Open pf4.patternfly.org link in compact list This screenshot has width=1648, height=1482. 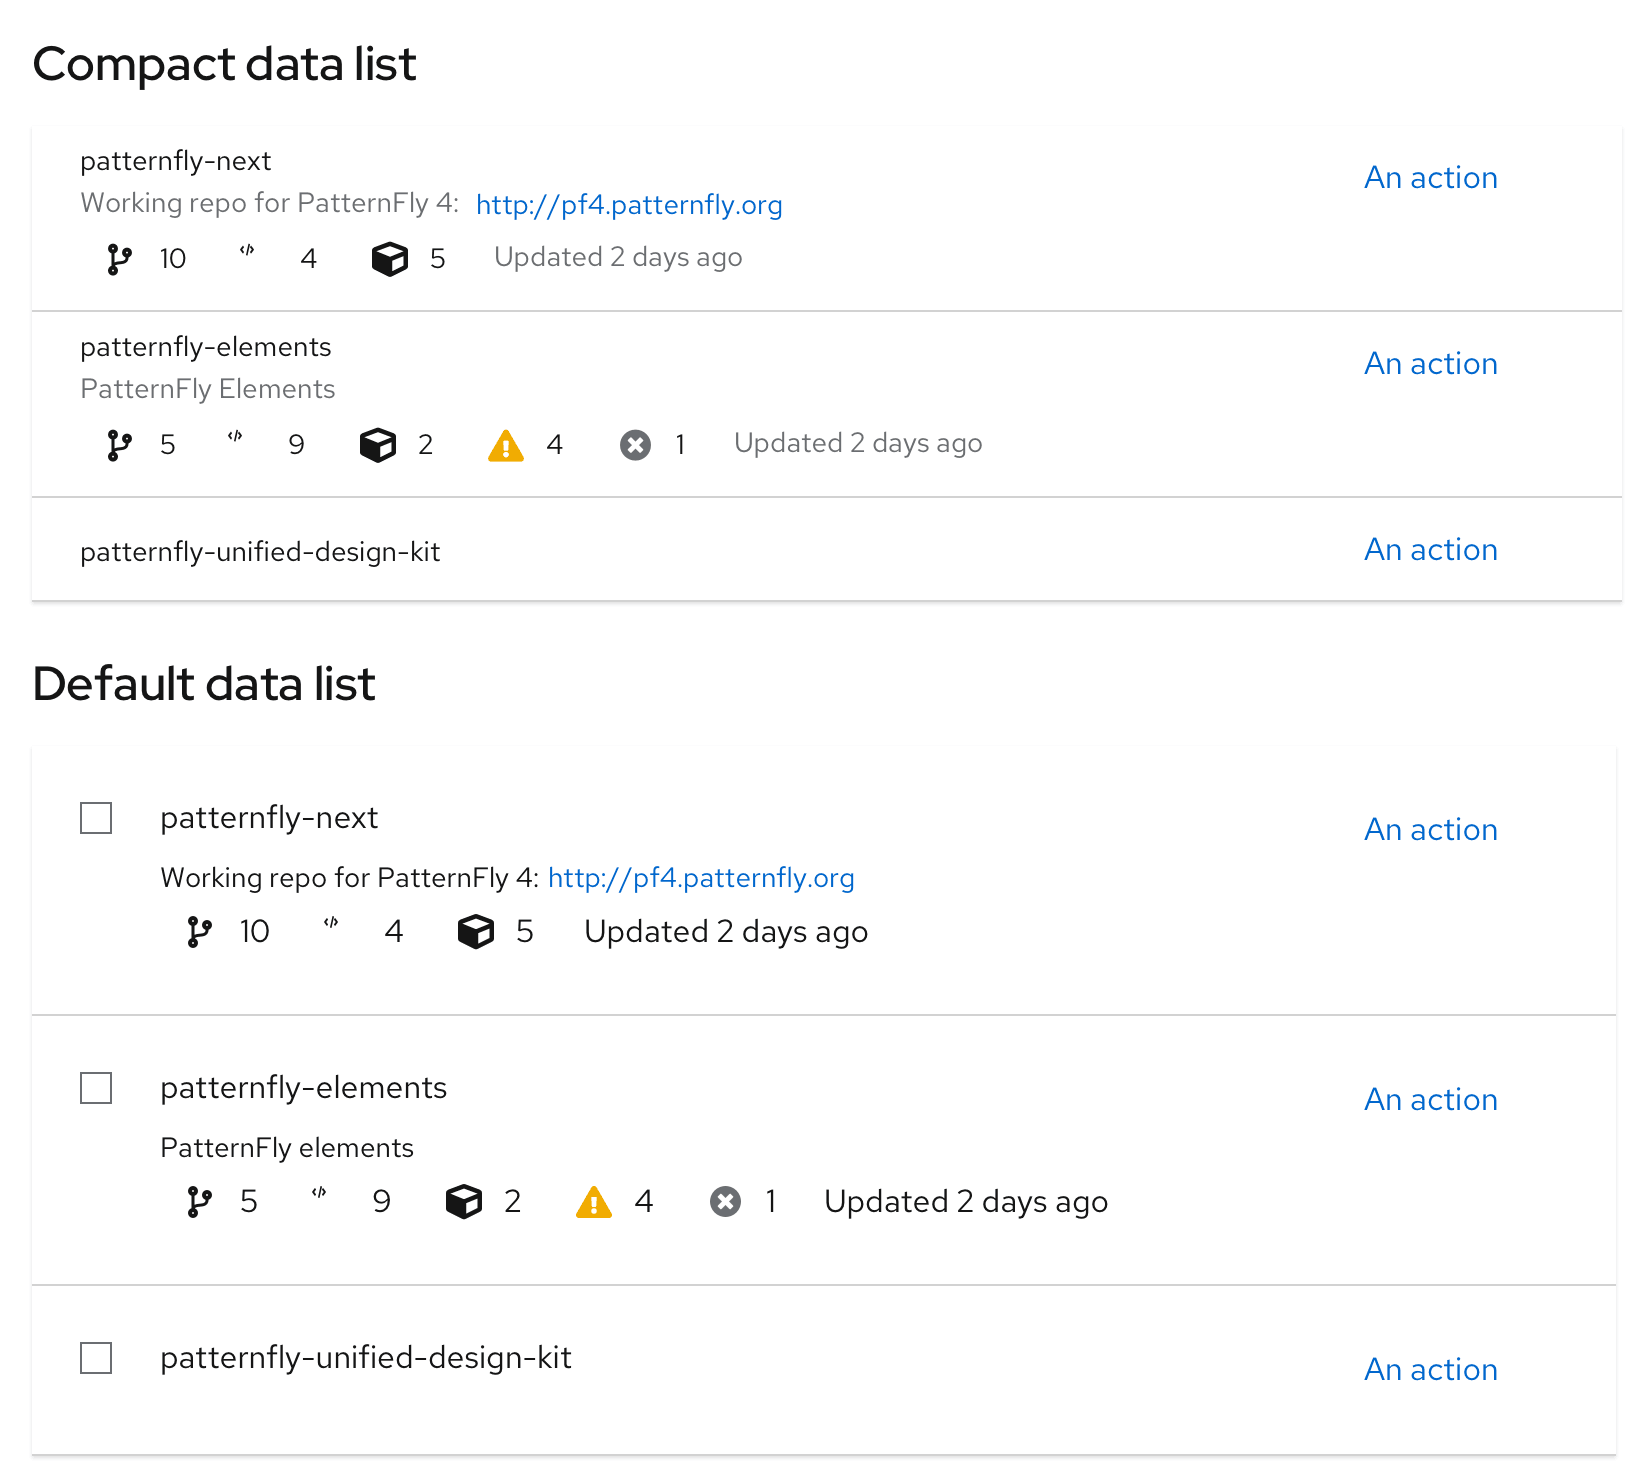629,205
